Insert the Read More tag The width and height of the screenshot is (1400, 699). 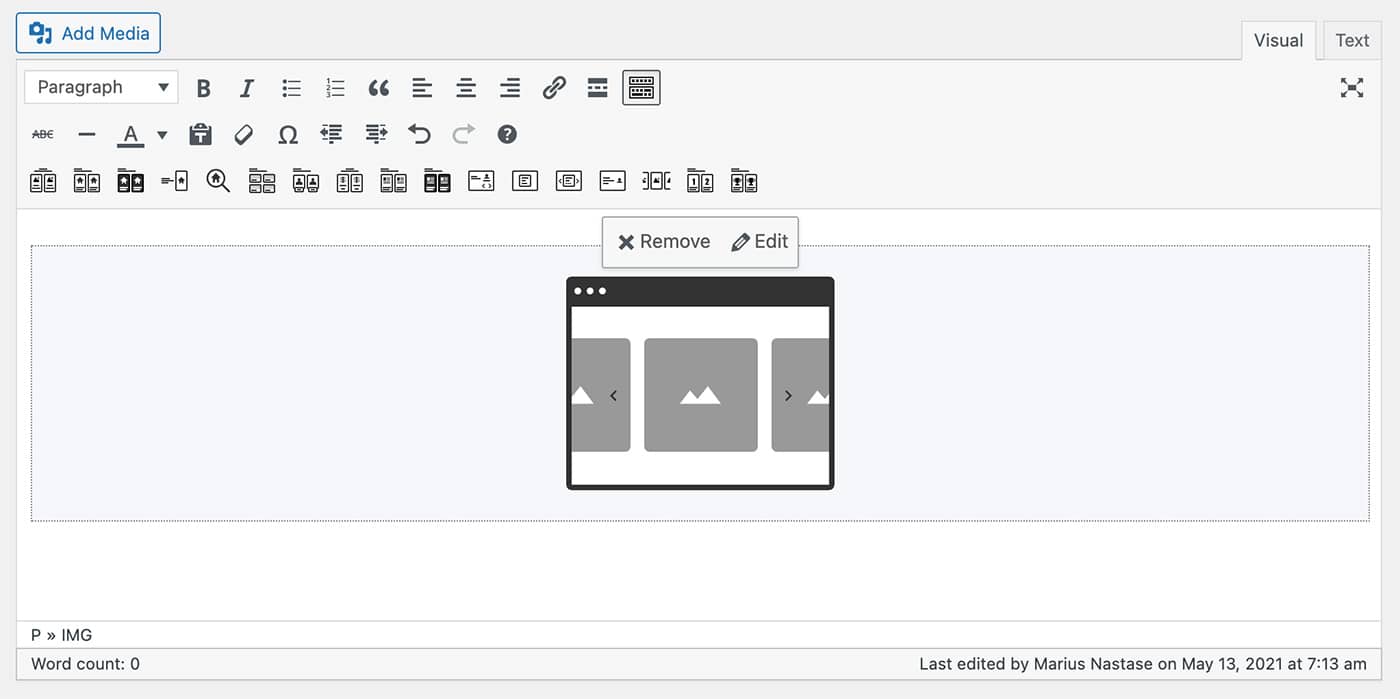(x=597, y=88)
